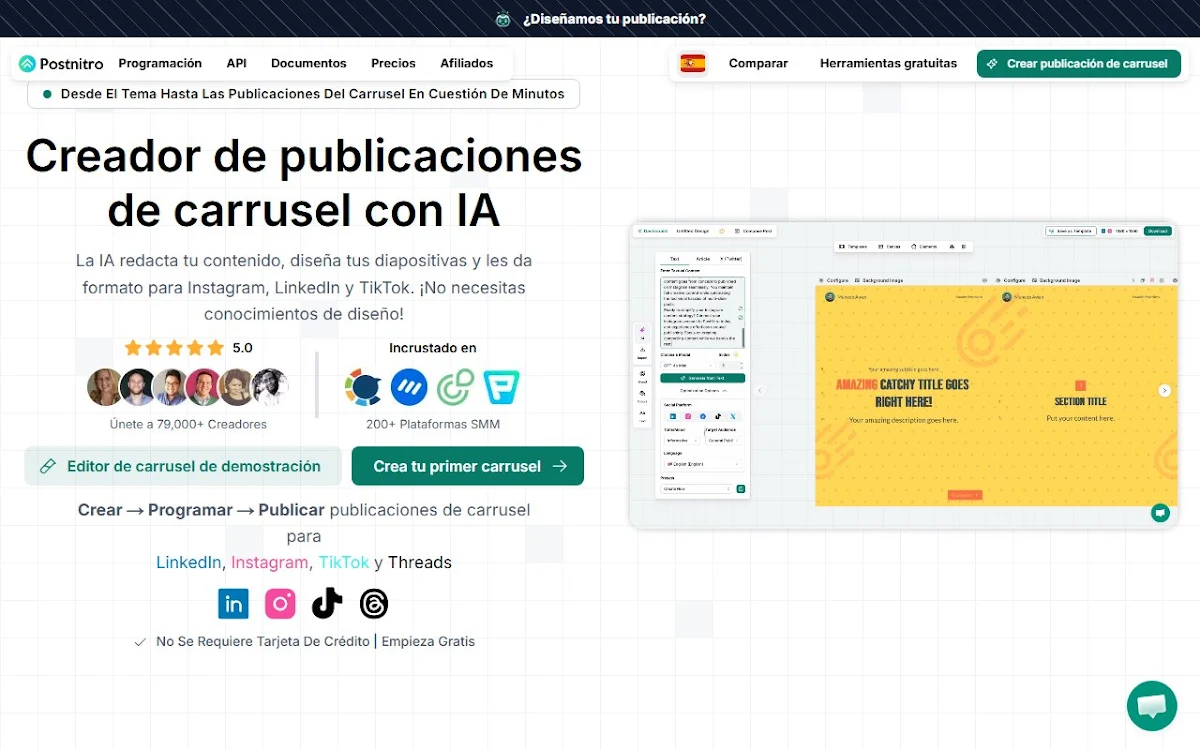Click the 5.0 rating text
1200x750 pixels.
click(242, 348)
